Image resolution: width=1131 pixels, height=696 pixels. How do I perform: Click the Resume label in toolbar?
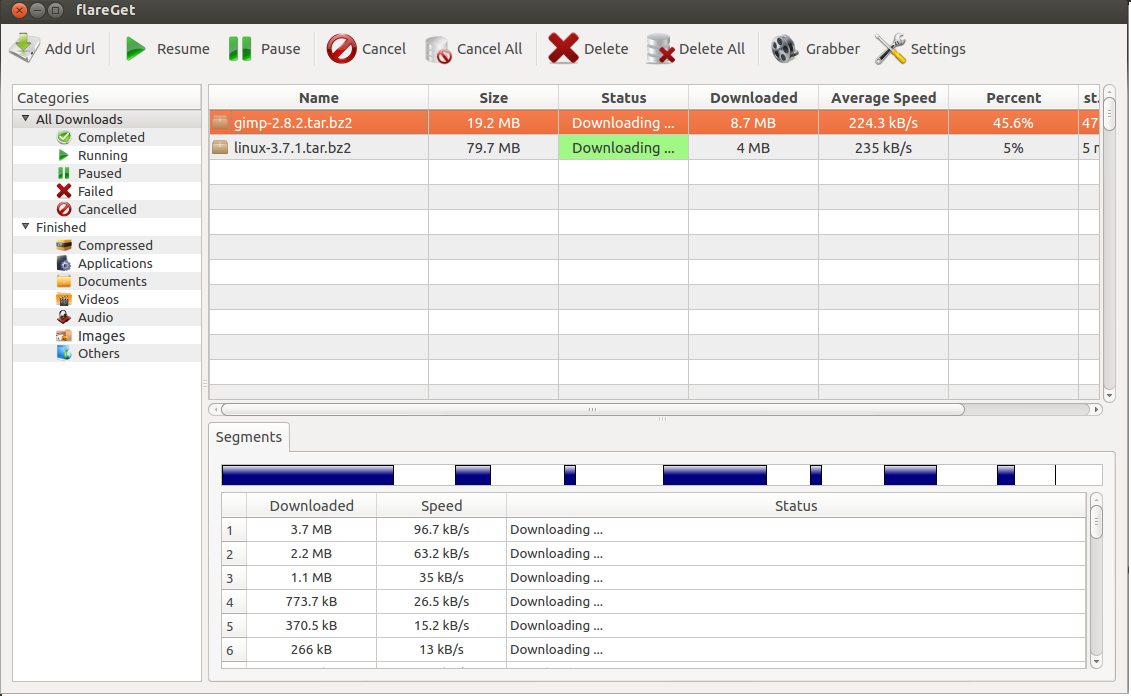[x=183, y=49]
